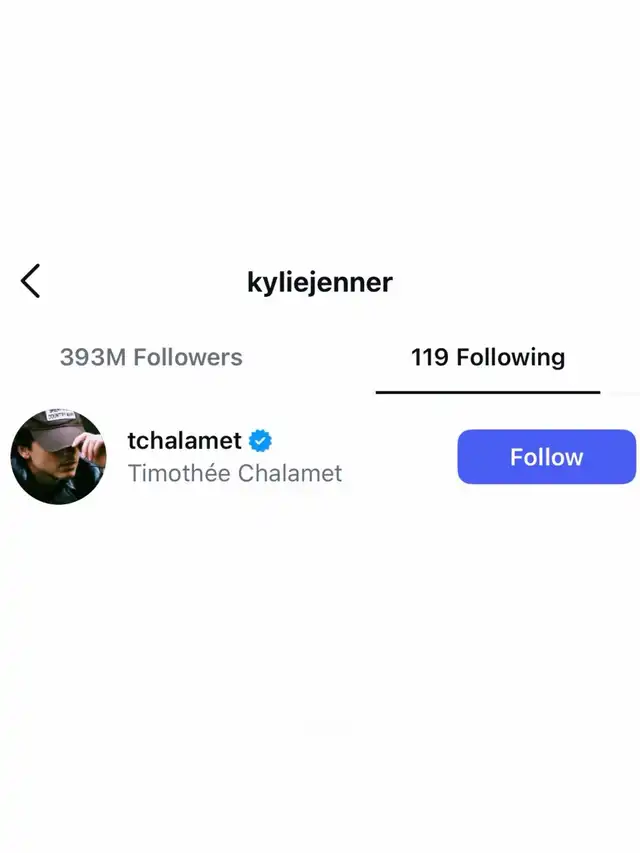Click the 119 following count
This screenshot has height=853, width=640.
tap(430, 357)
